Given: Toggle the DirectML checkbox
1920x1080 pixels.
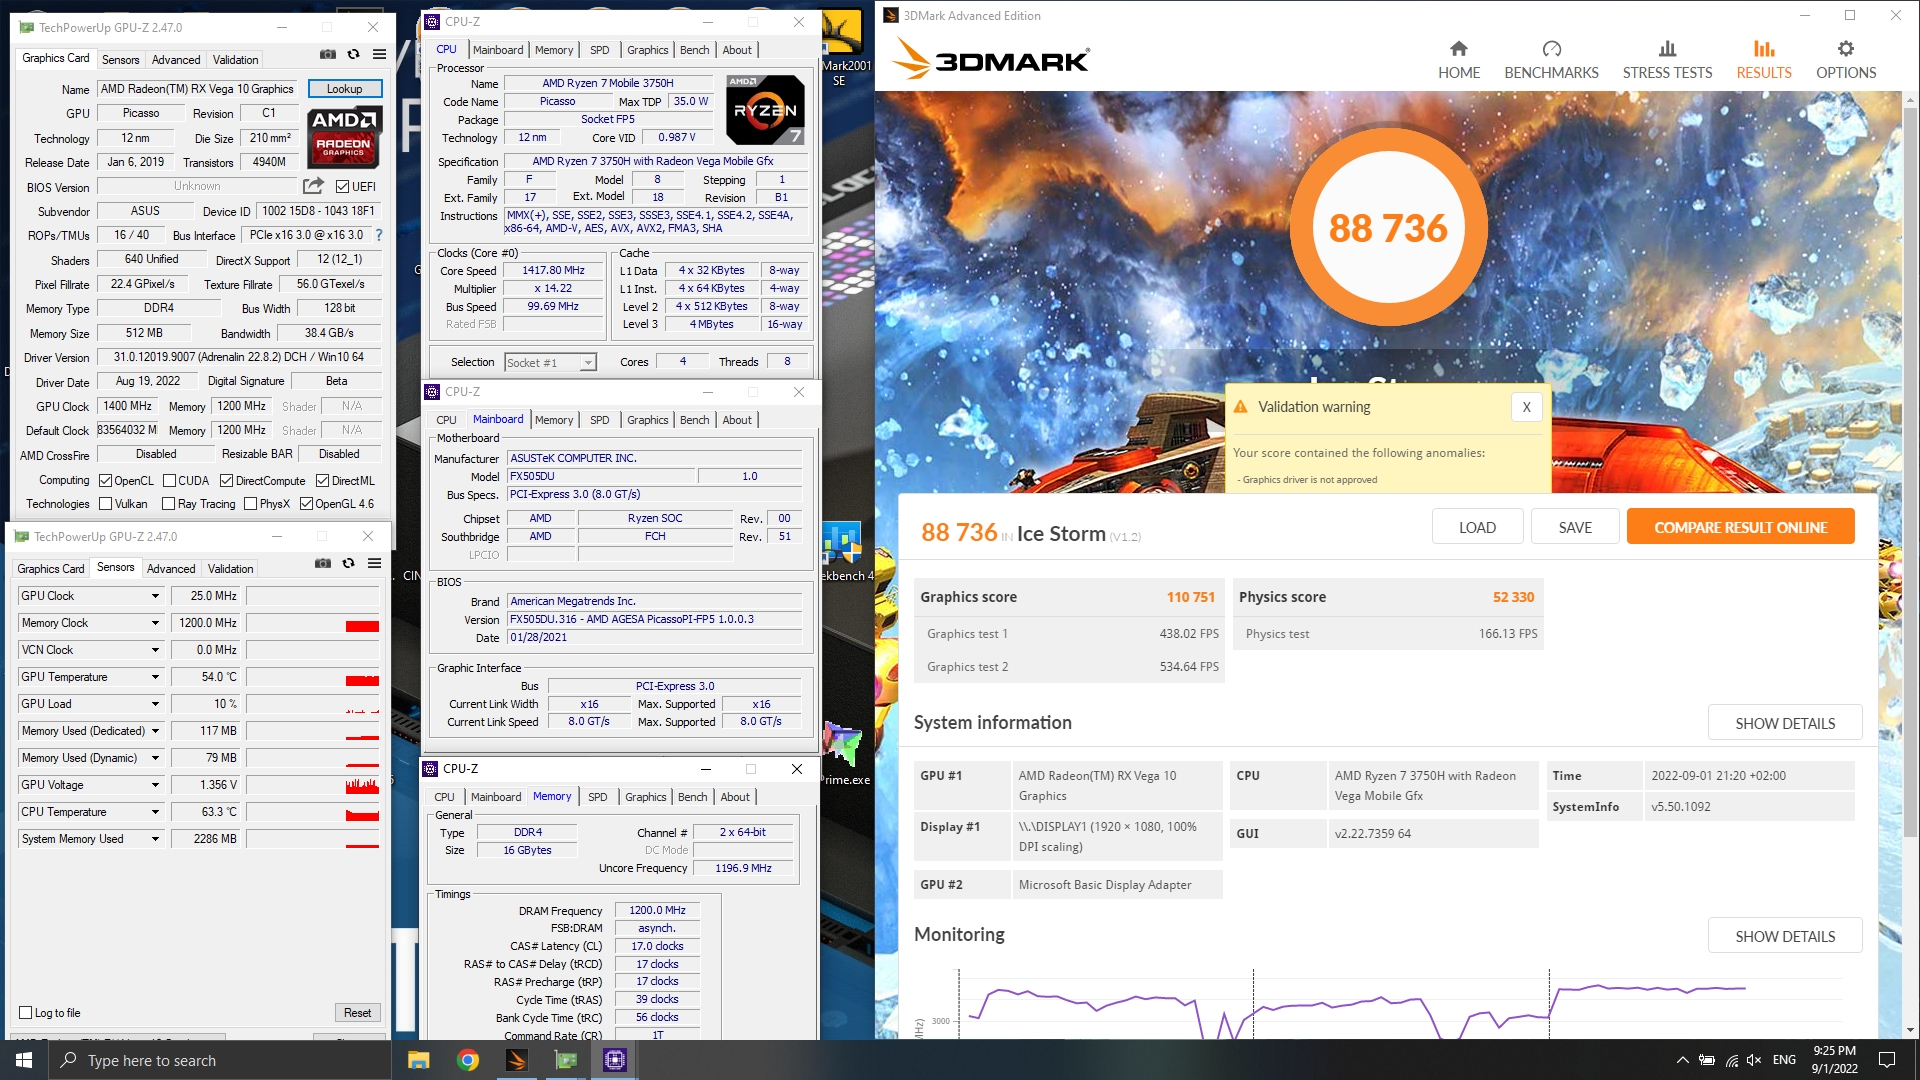Looking at the screenshot, I should 322,481.
